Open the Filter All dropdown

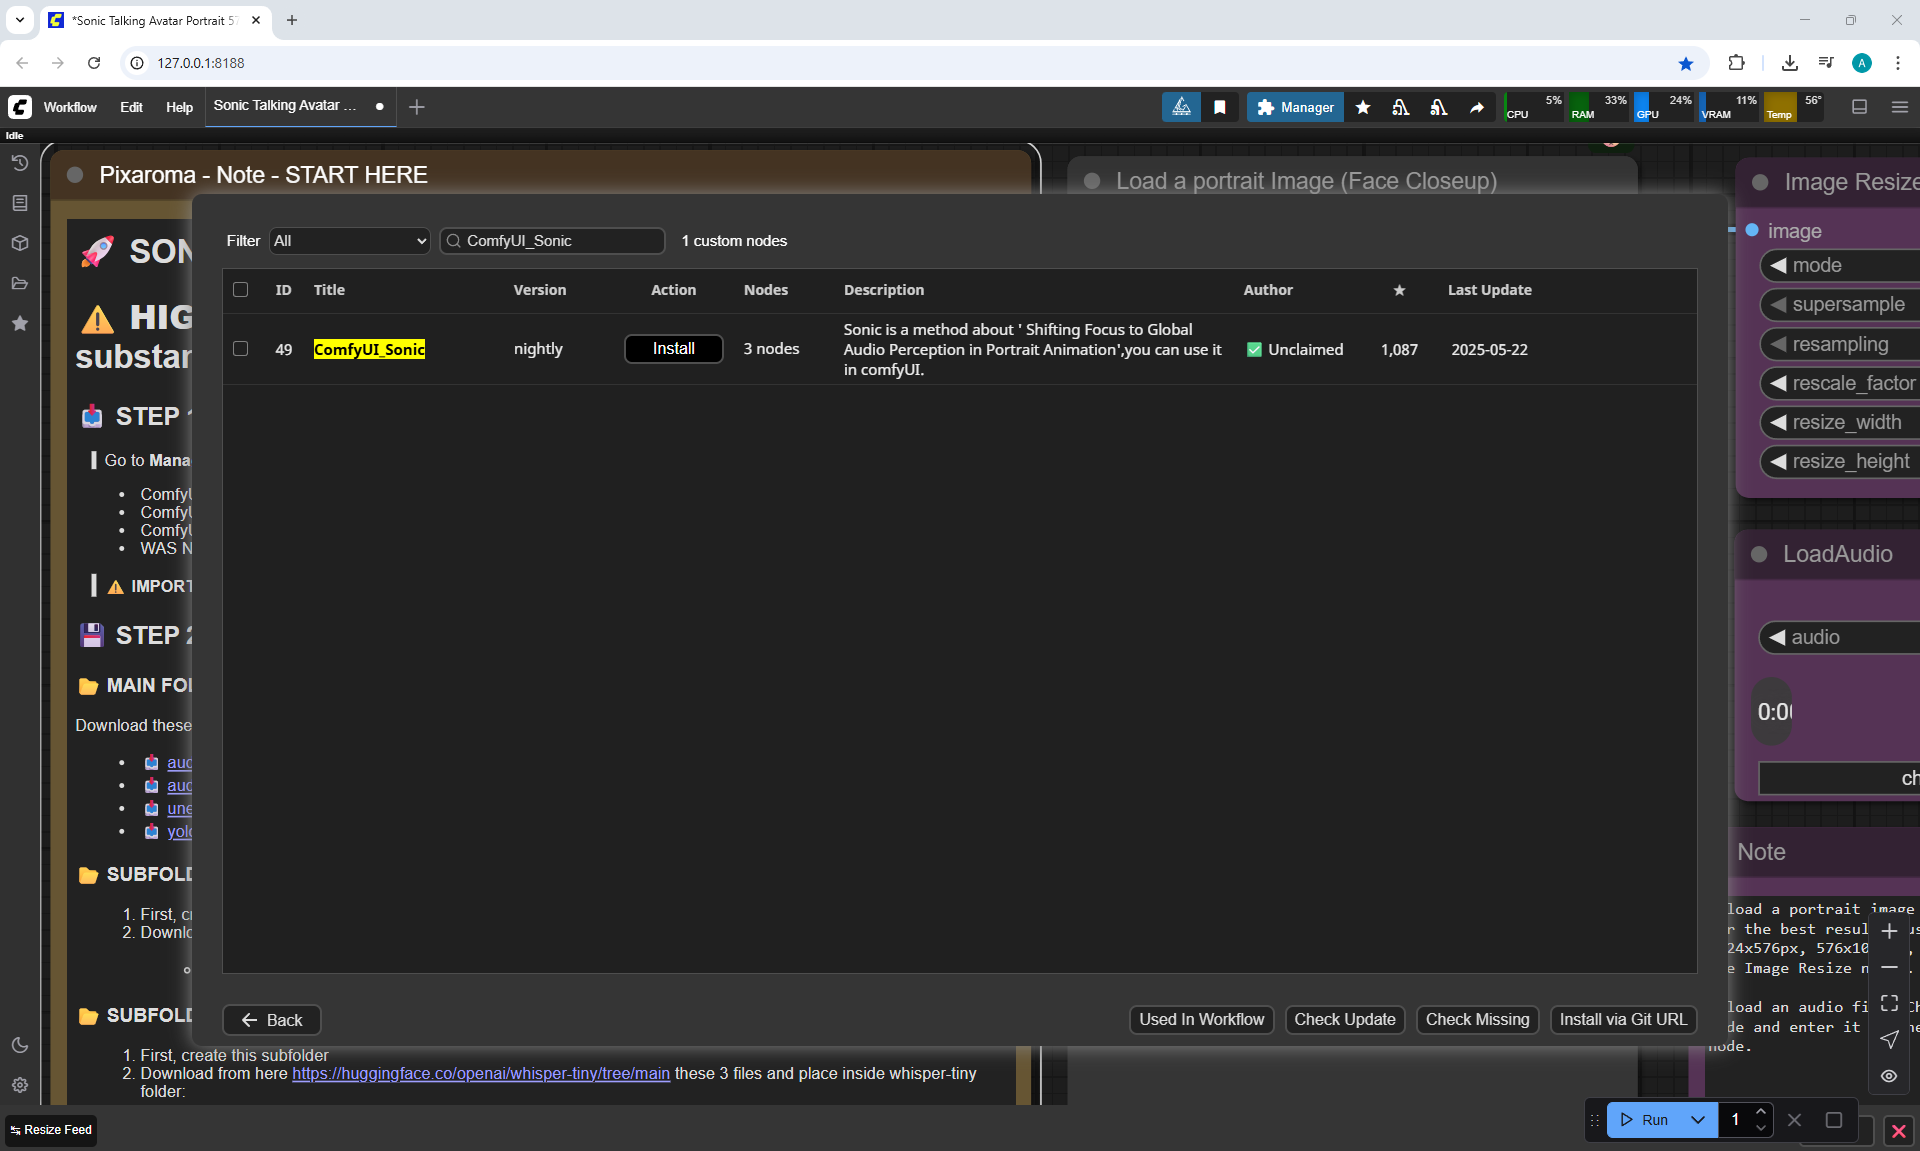[349, 241]
